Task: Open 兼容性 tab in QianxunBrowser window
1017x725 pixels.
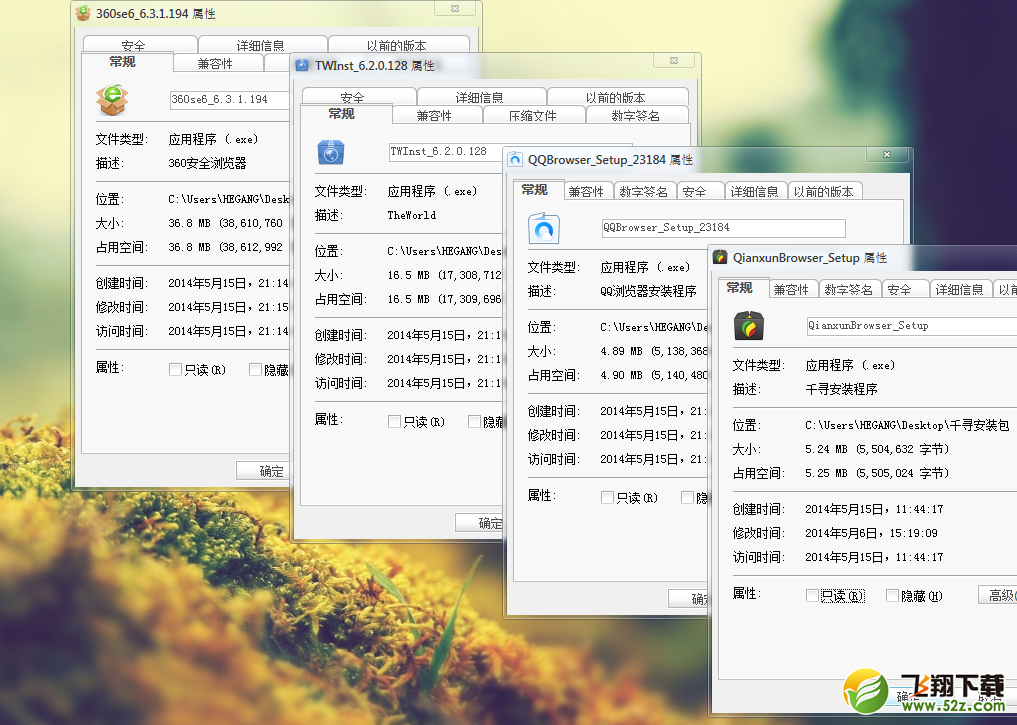Action: point(793,289)
